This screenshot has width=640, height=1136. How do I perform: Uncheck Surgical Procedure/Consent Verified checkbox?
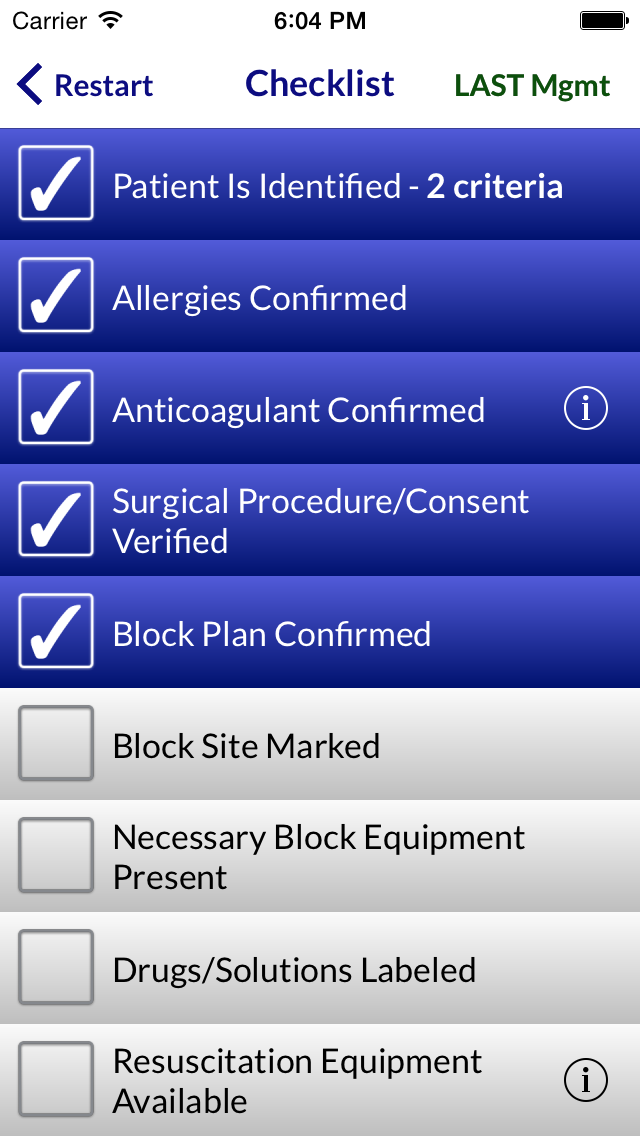tap(56, 520)
